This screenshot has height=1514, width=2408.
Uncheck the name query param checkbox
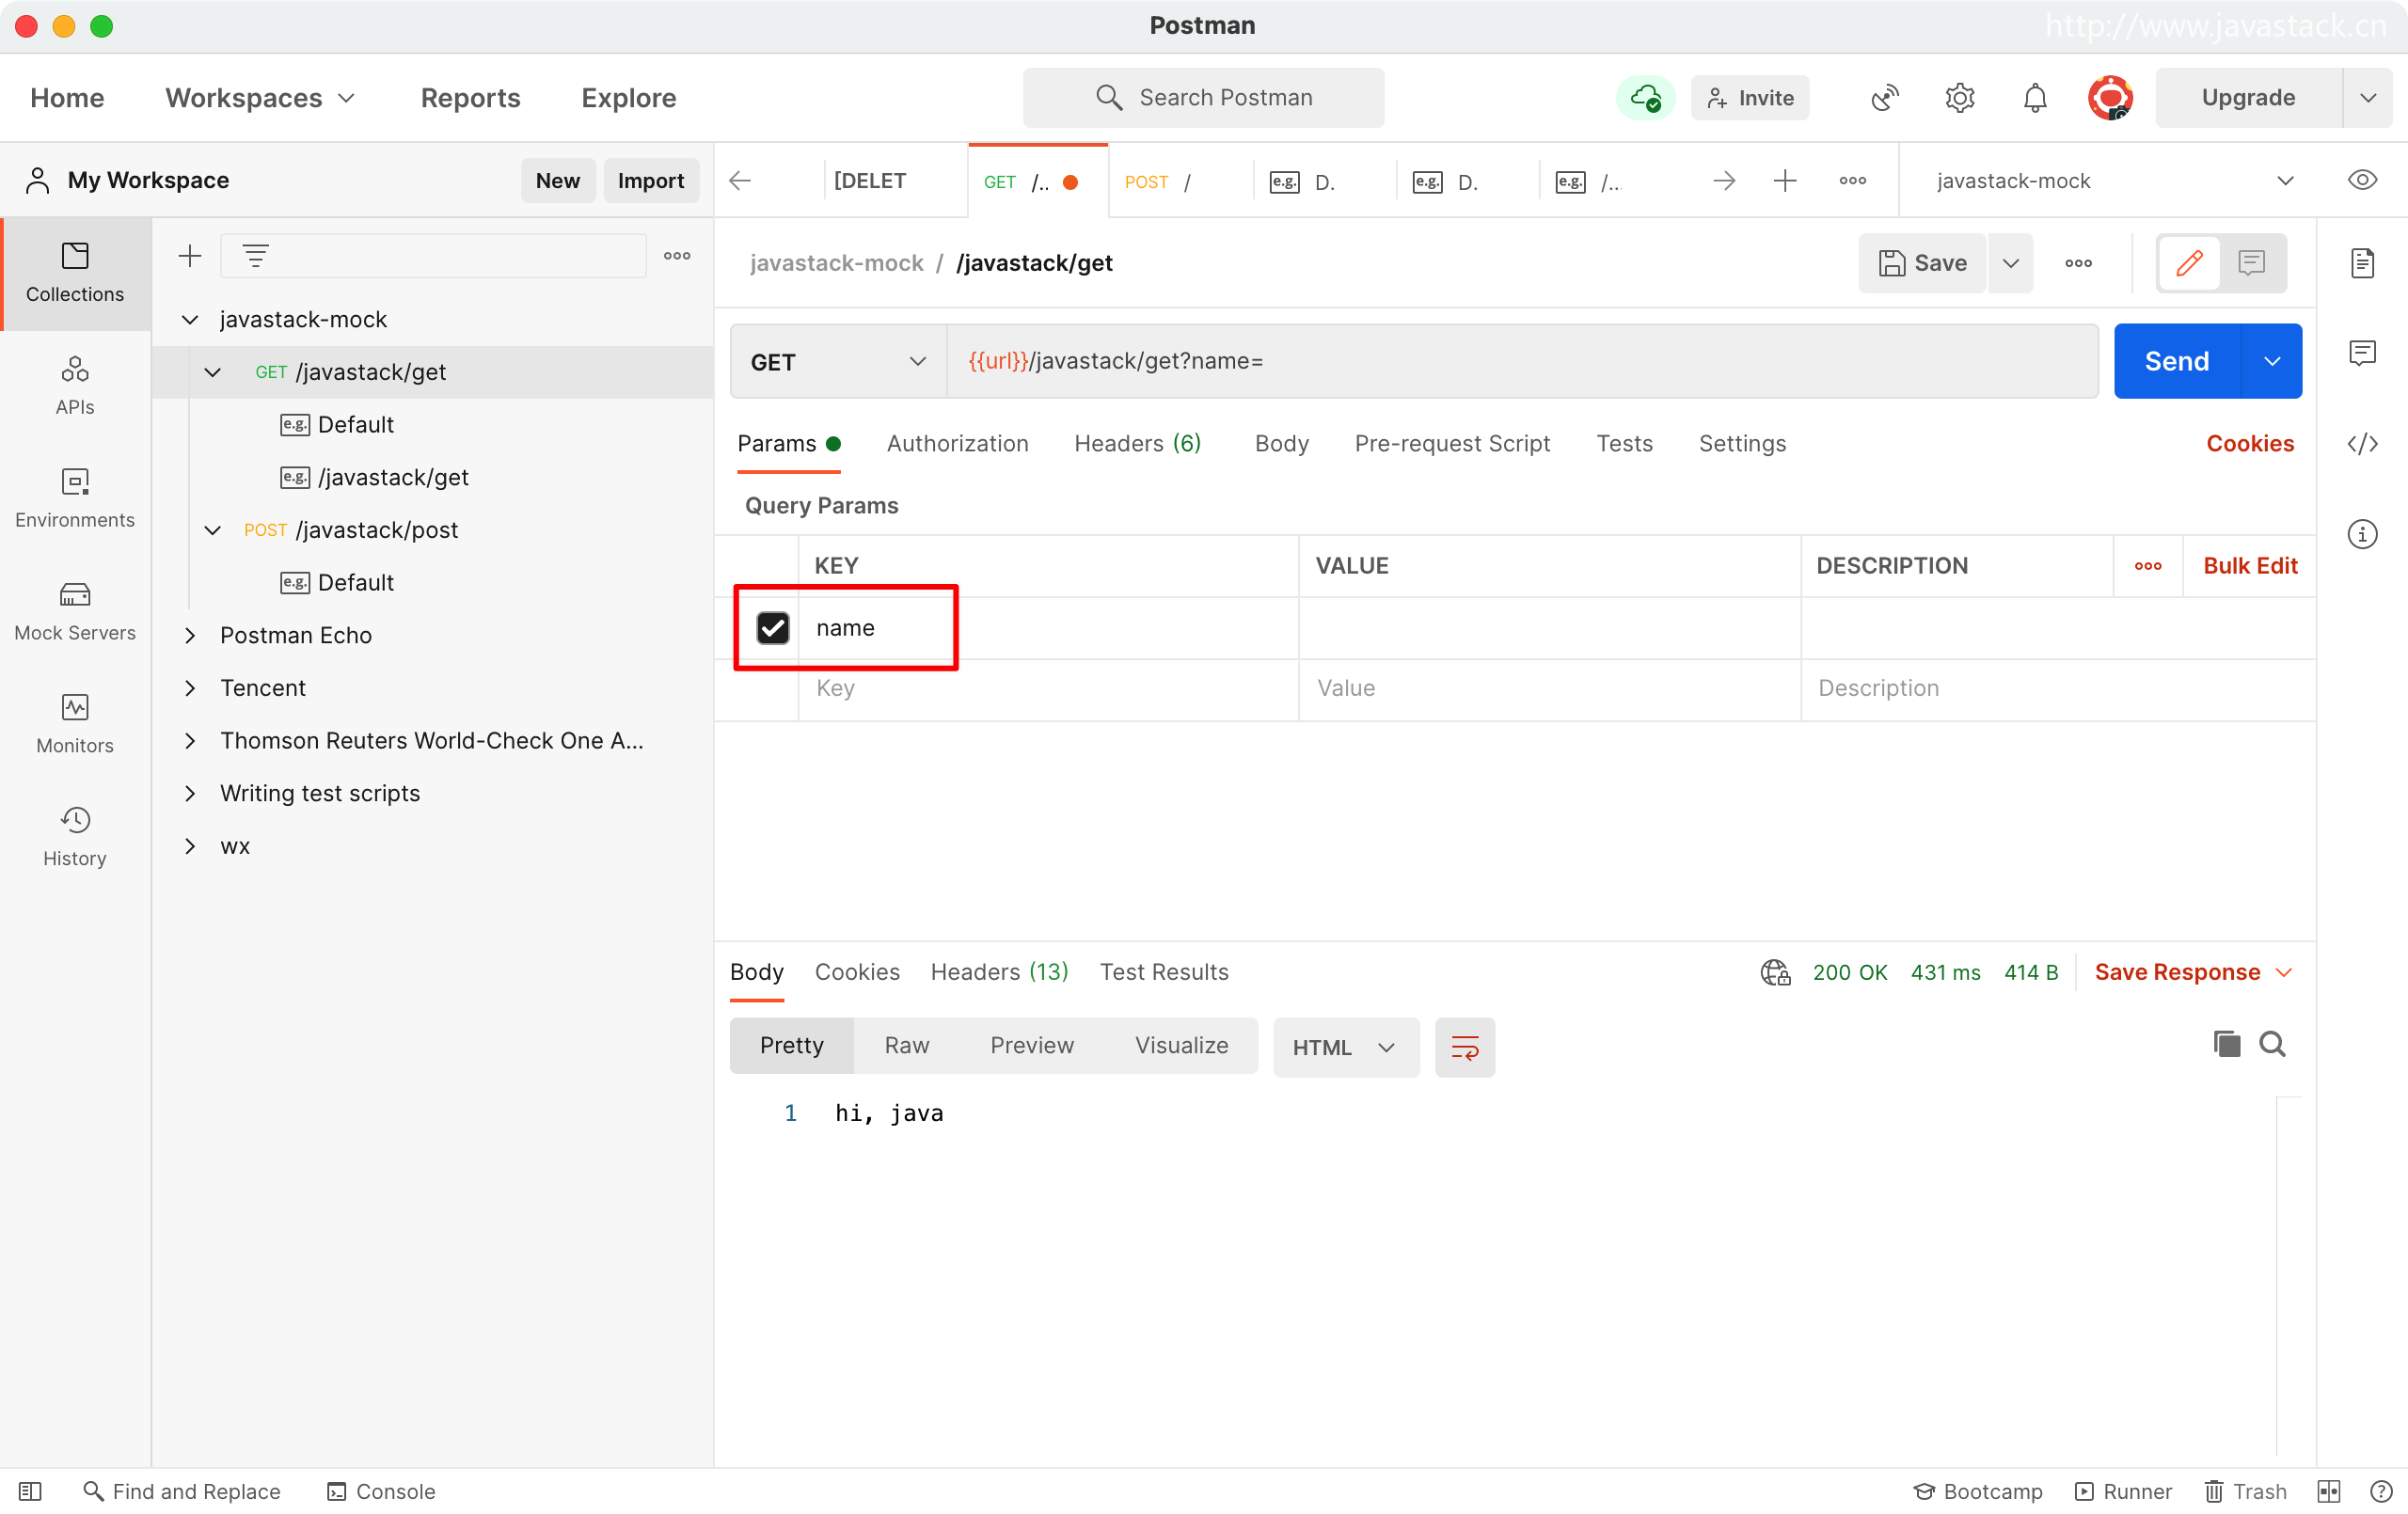(x=773, y=628)
